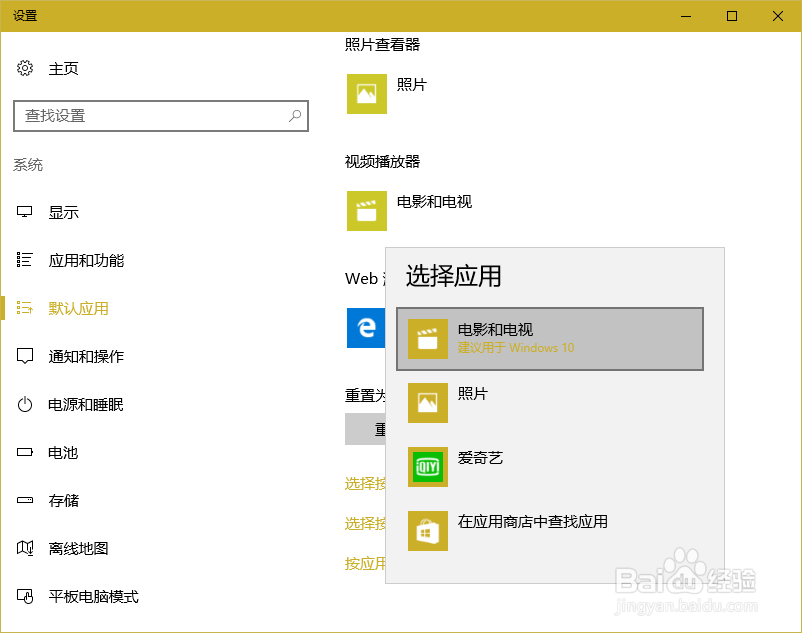Click the 照片 icon under 照片查看器
The height and width of the screenshot is (633, 802).
point(366,93)
